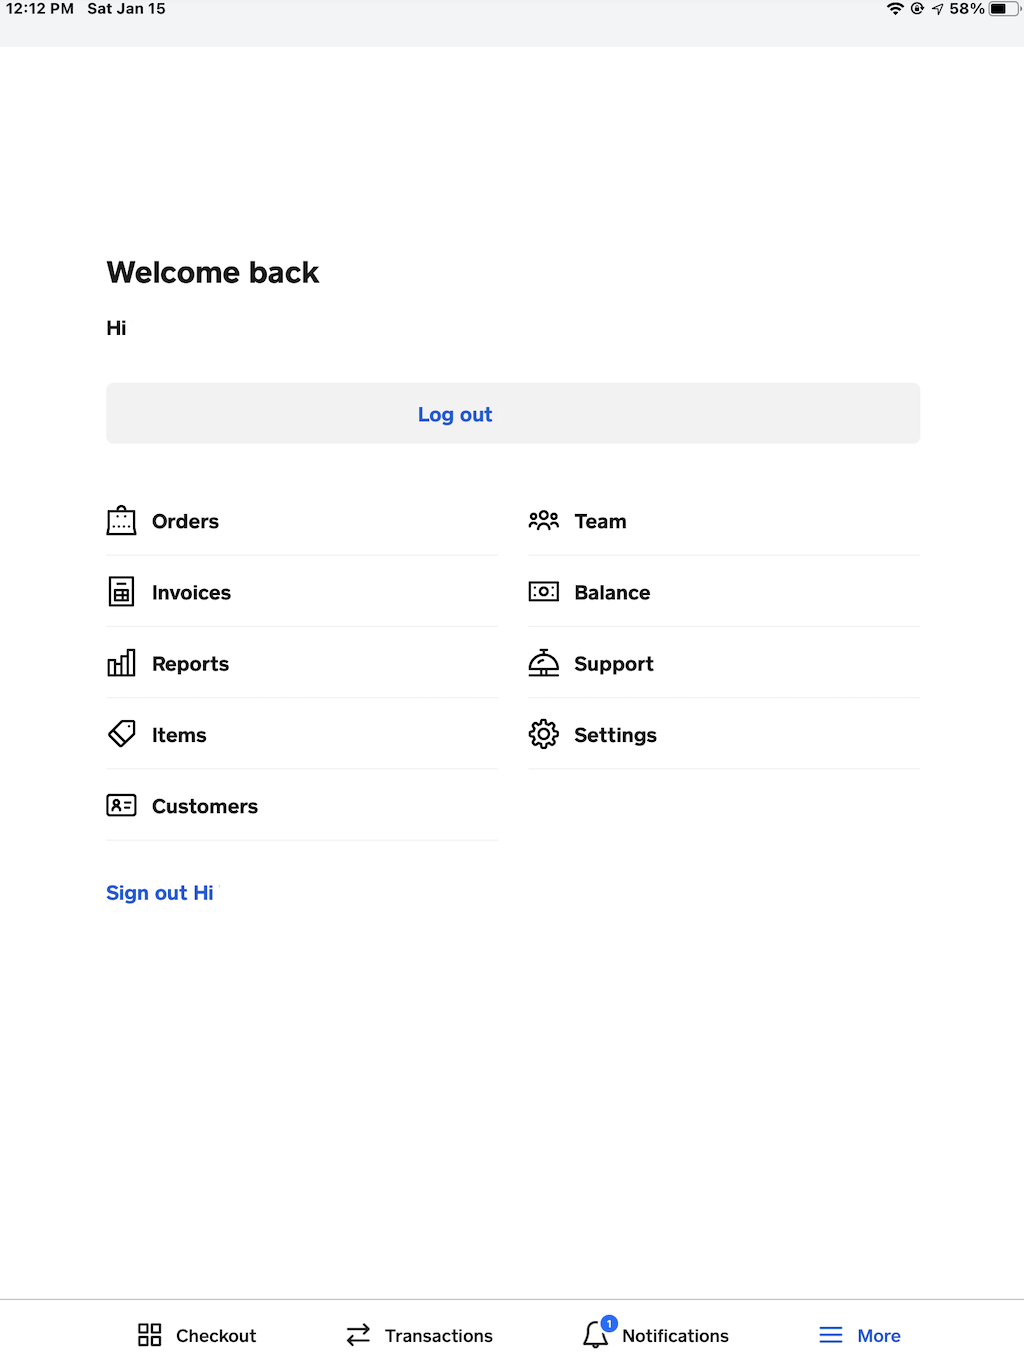The image size is (1024, 1358).
Task: Choose the Customers menu entry
Action: point(204,806)
